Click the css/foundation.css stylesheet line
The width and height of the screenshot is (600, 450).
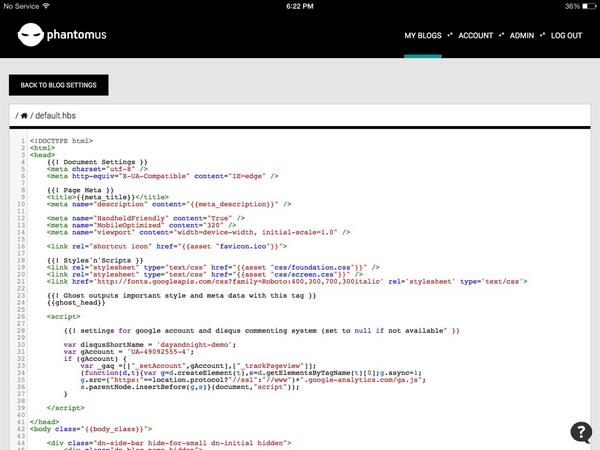pos(213,267)
